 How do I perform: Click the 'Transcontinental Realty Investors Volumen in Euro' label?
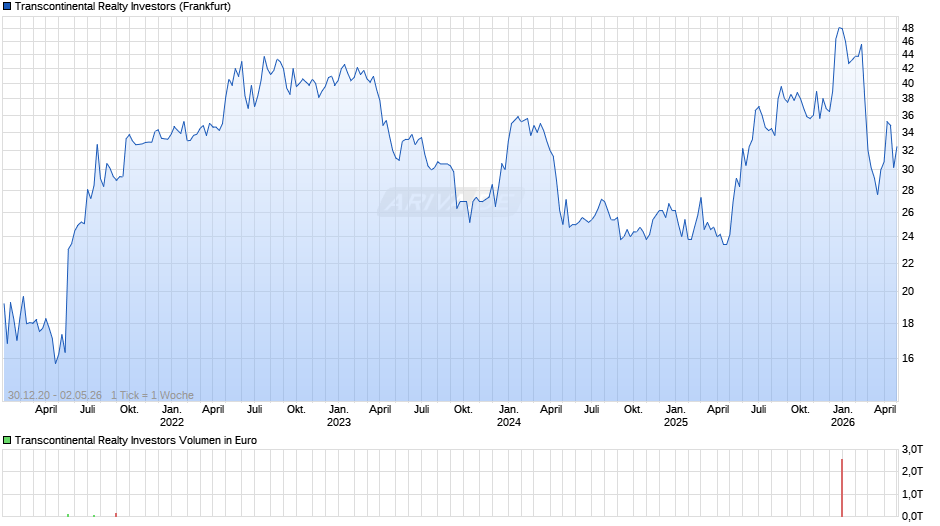pos(136,440)
